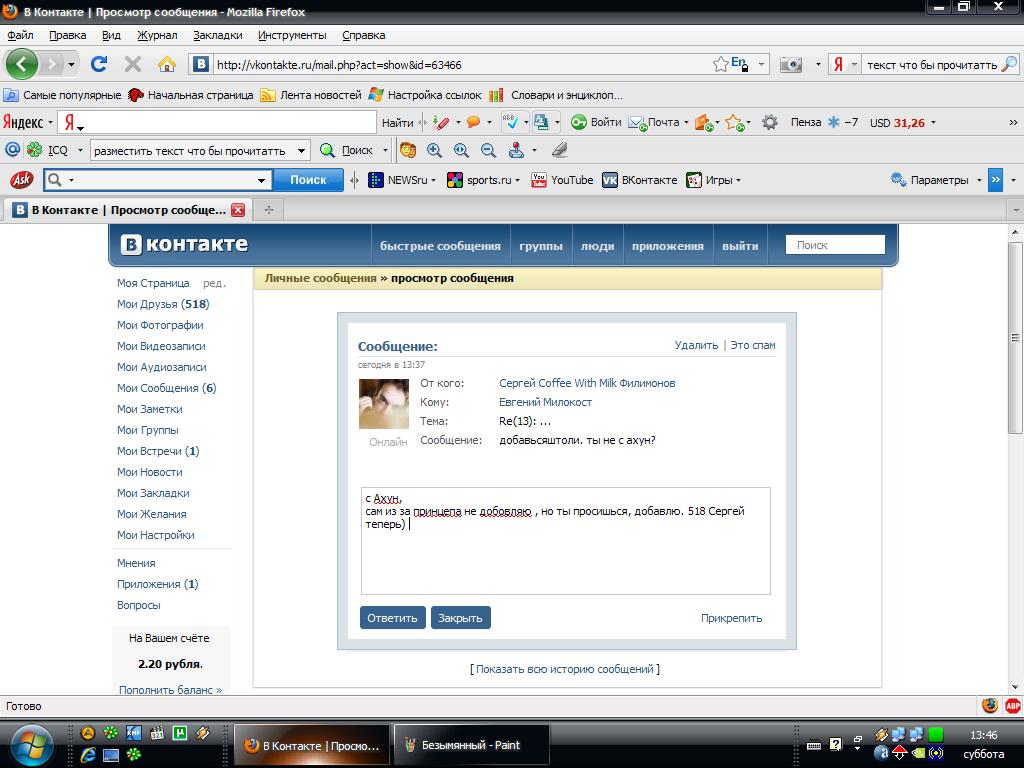Reload the page with the refresh icon

pyautogui.click(x=99, y=64)
